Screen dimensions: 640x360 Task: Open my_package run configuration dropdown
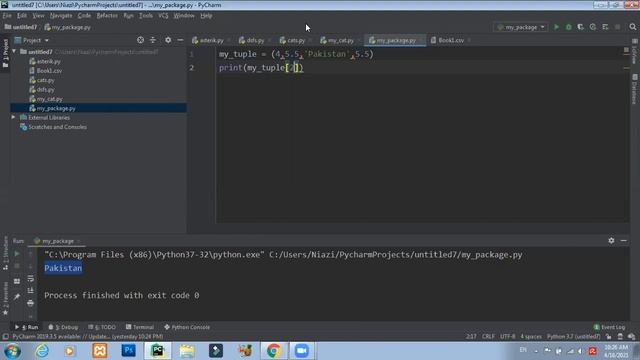point(521,27)
